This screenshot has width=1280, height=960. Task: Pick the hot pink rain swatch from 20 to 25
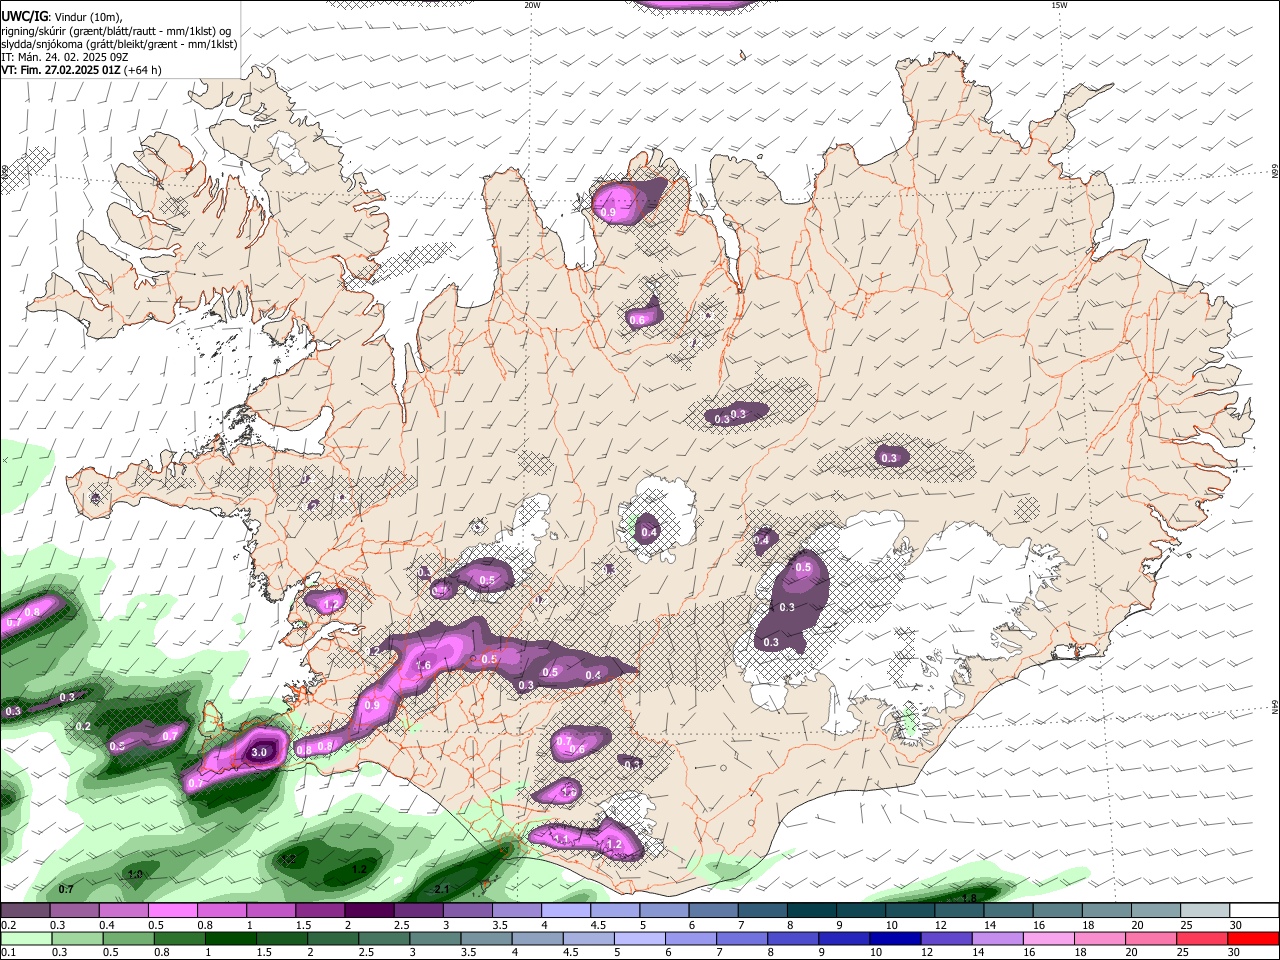coord(1153,938)
